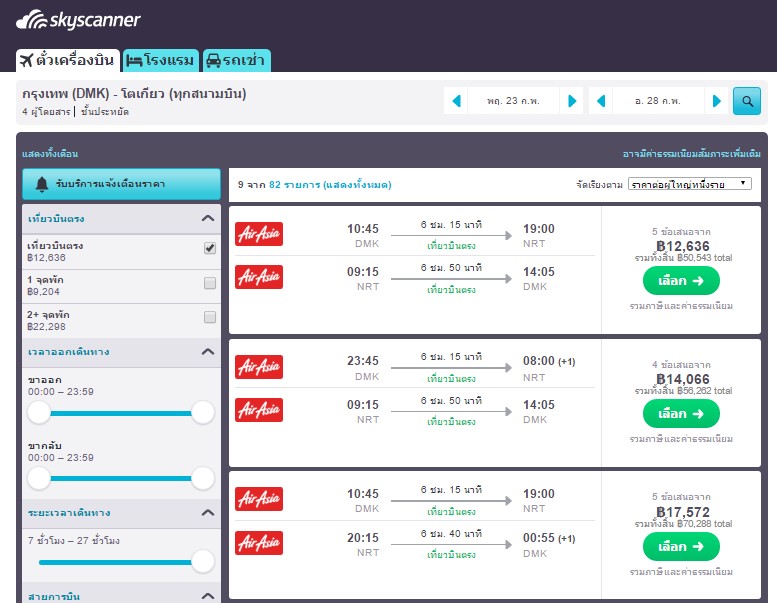
Task: Select the ฿12,636 flight offer
Action: [x=681, y=281]
